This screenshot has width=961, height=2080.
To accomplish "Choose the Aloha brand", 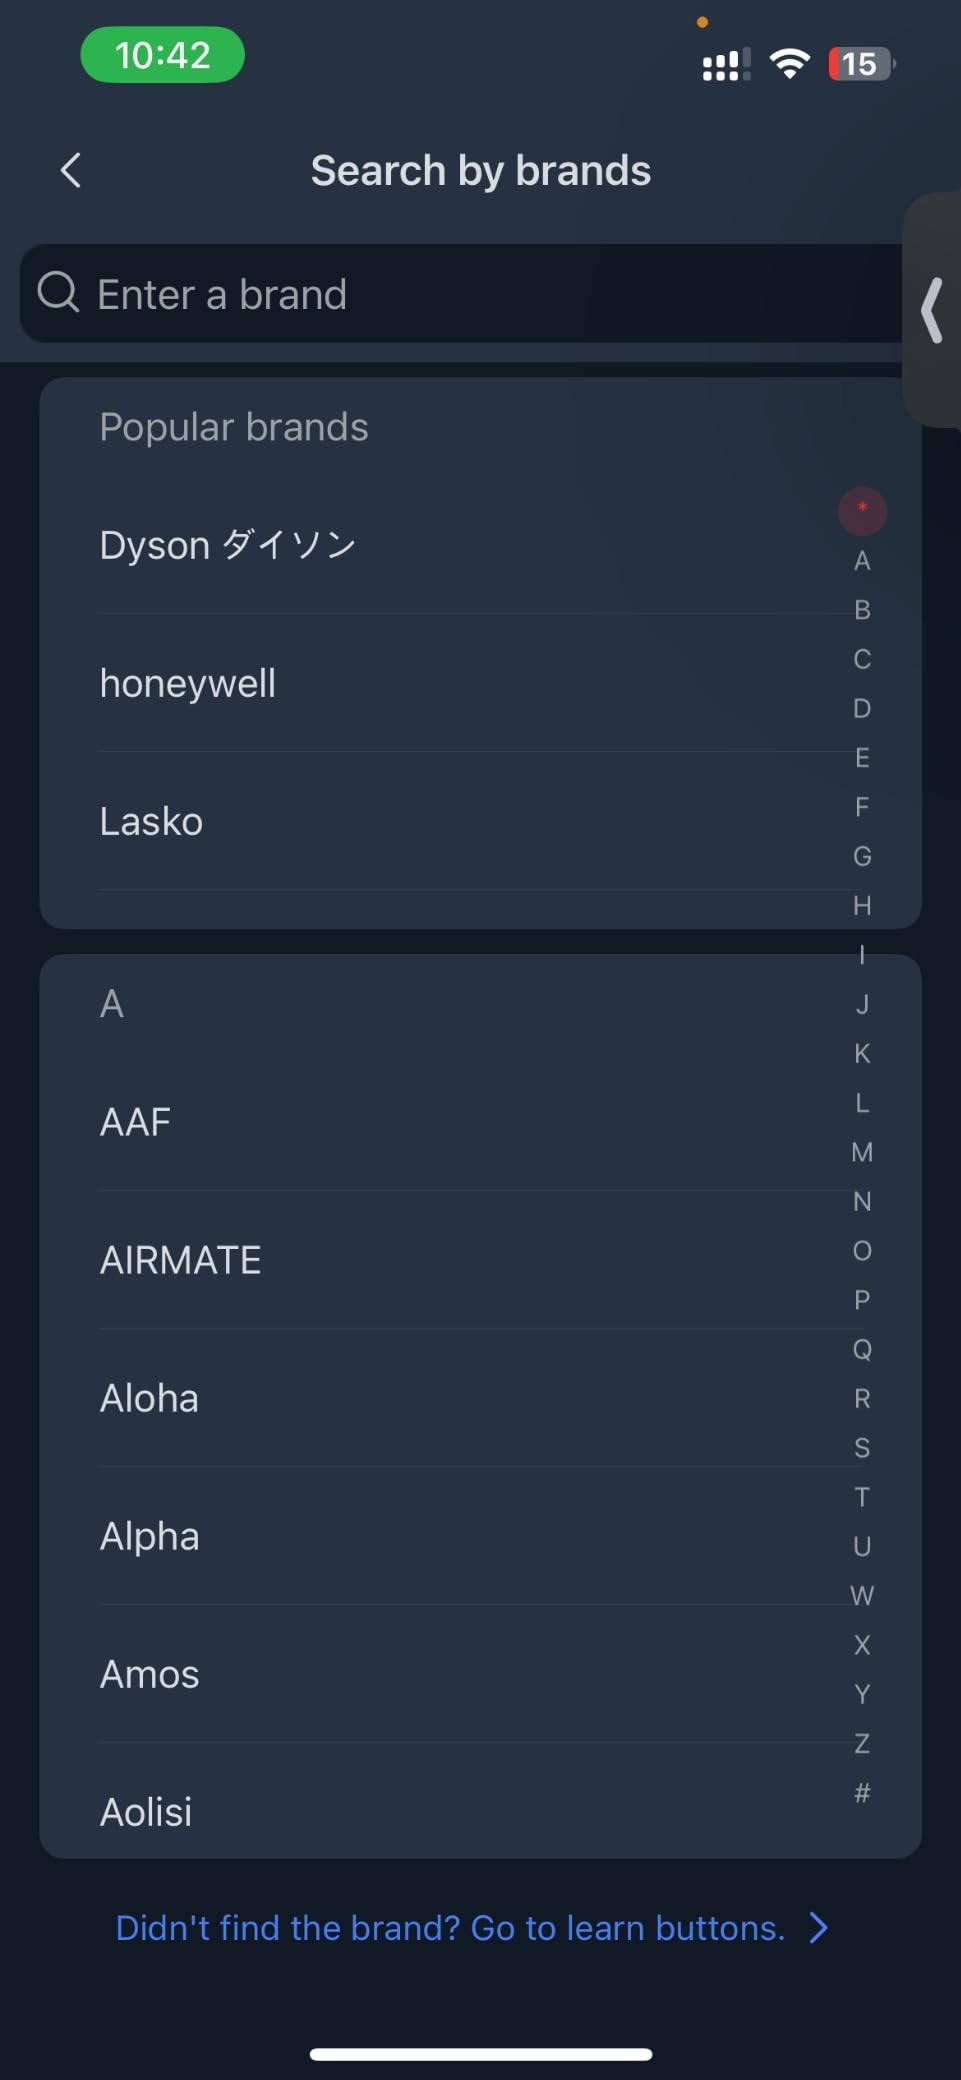I will pos(149,1398).
